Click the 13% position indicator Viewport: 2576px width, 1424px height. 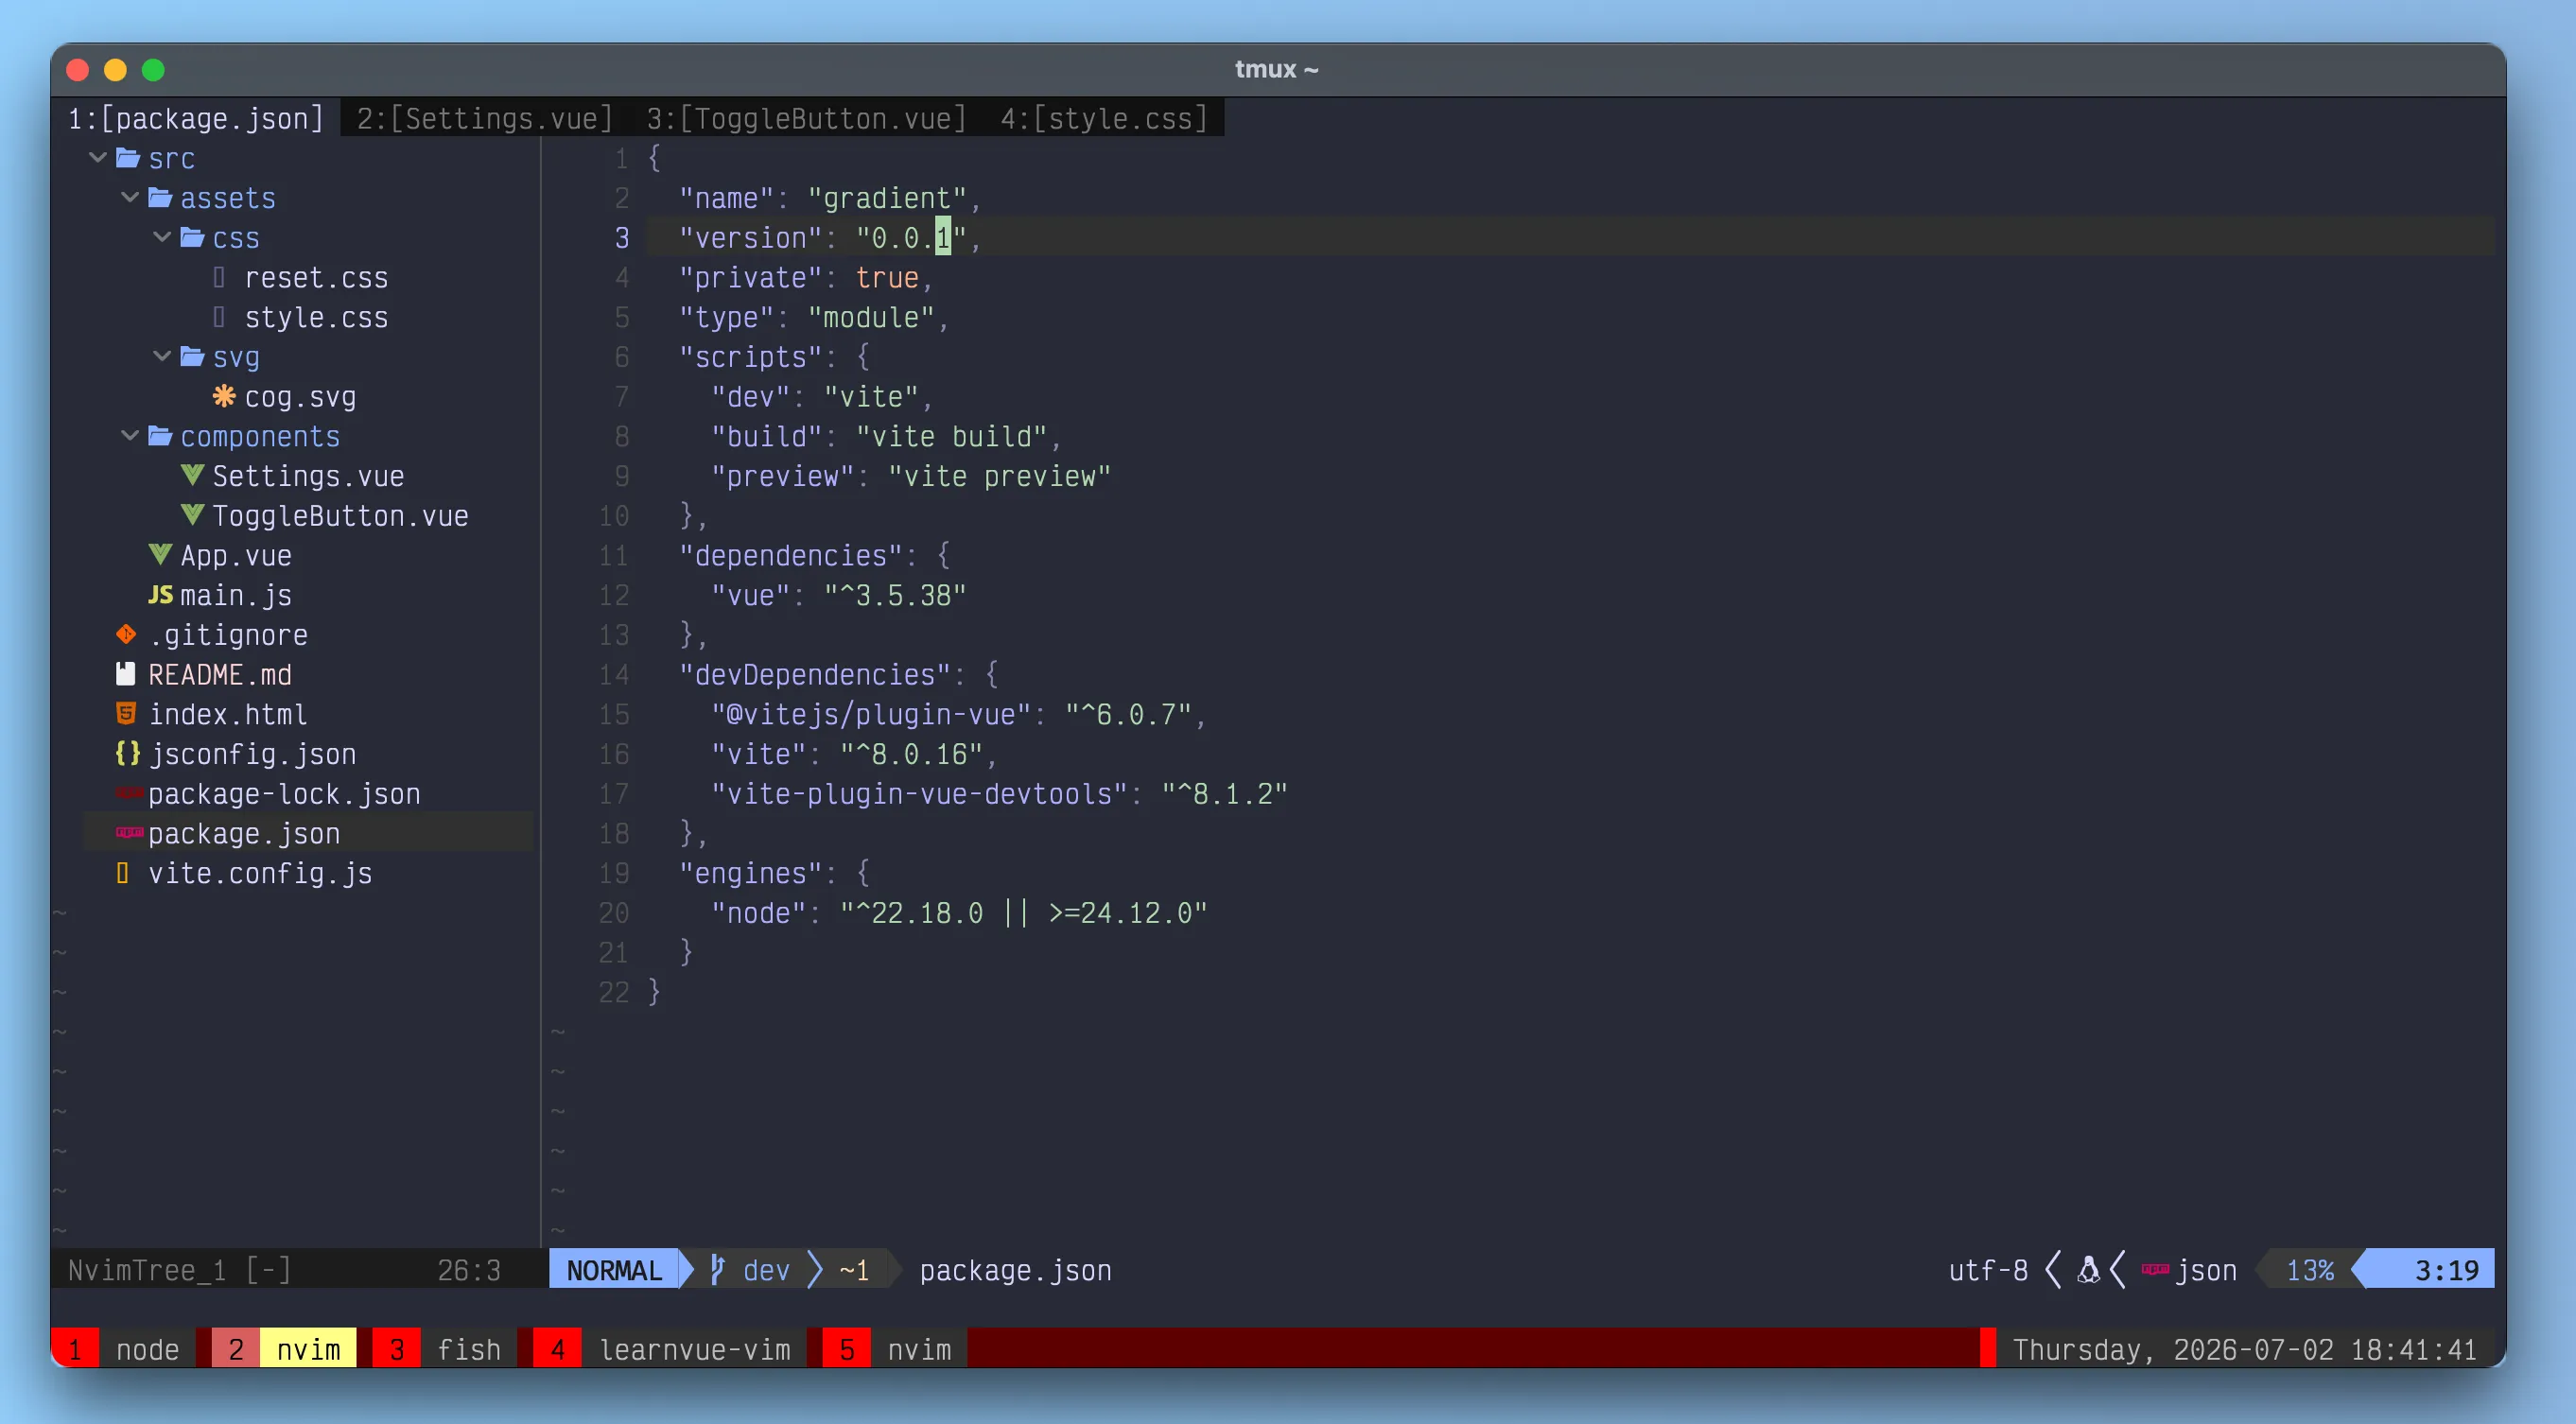[2310, 1270]
